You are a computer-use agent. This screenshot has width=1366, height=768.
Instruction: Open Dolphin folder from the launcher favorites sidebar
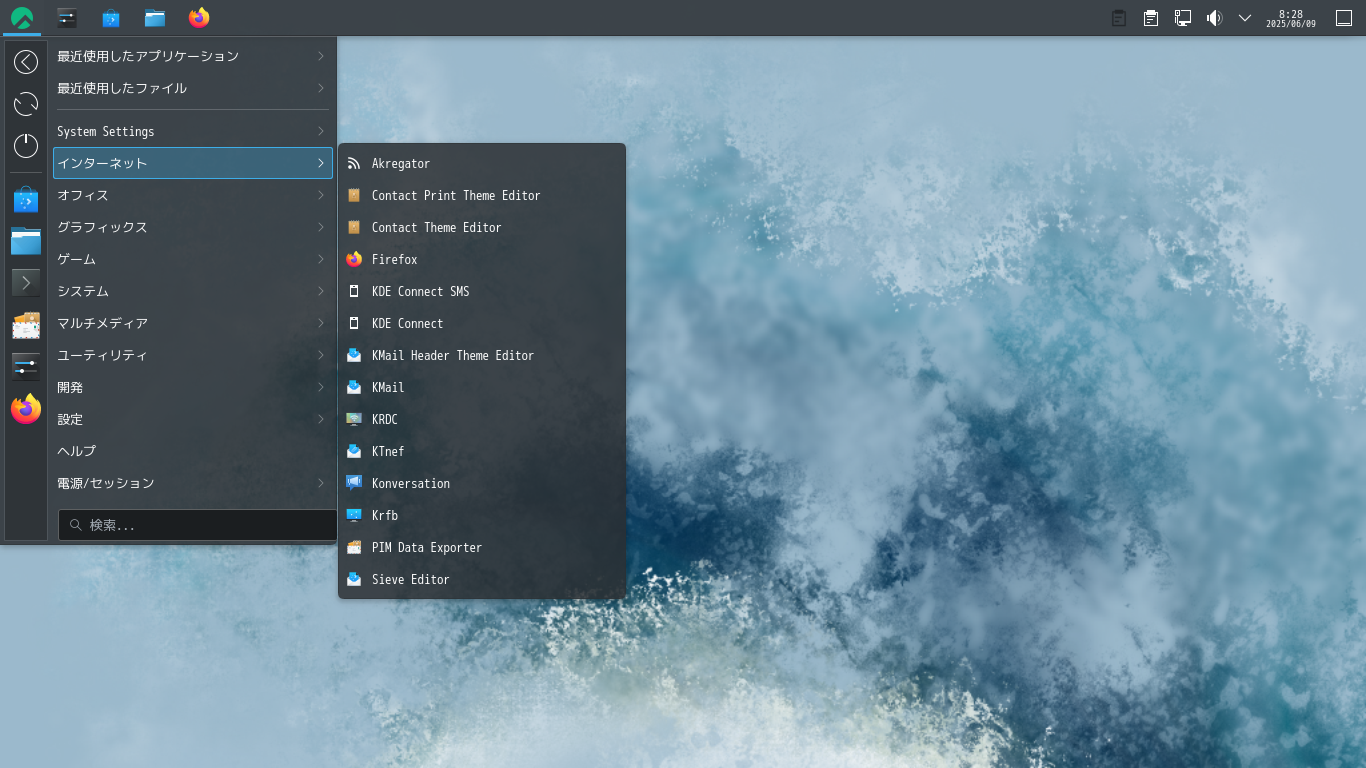point(26,241)
